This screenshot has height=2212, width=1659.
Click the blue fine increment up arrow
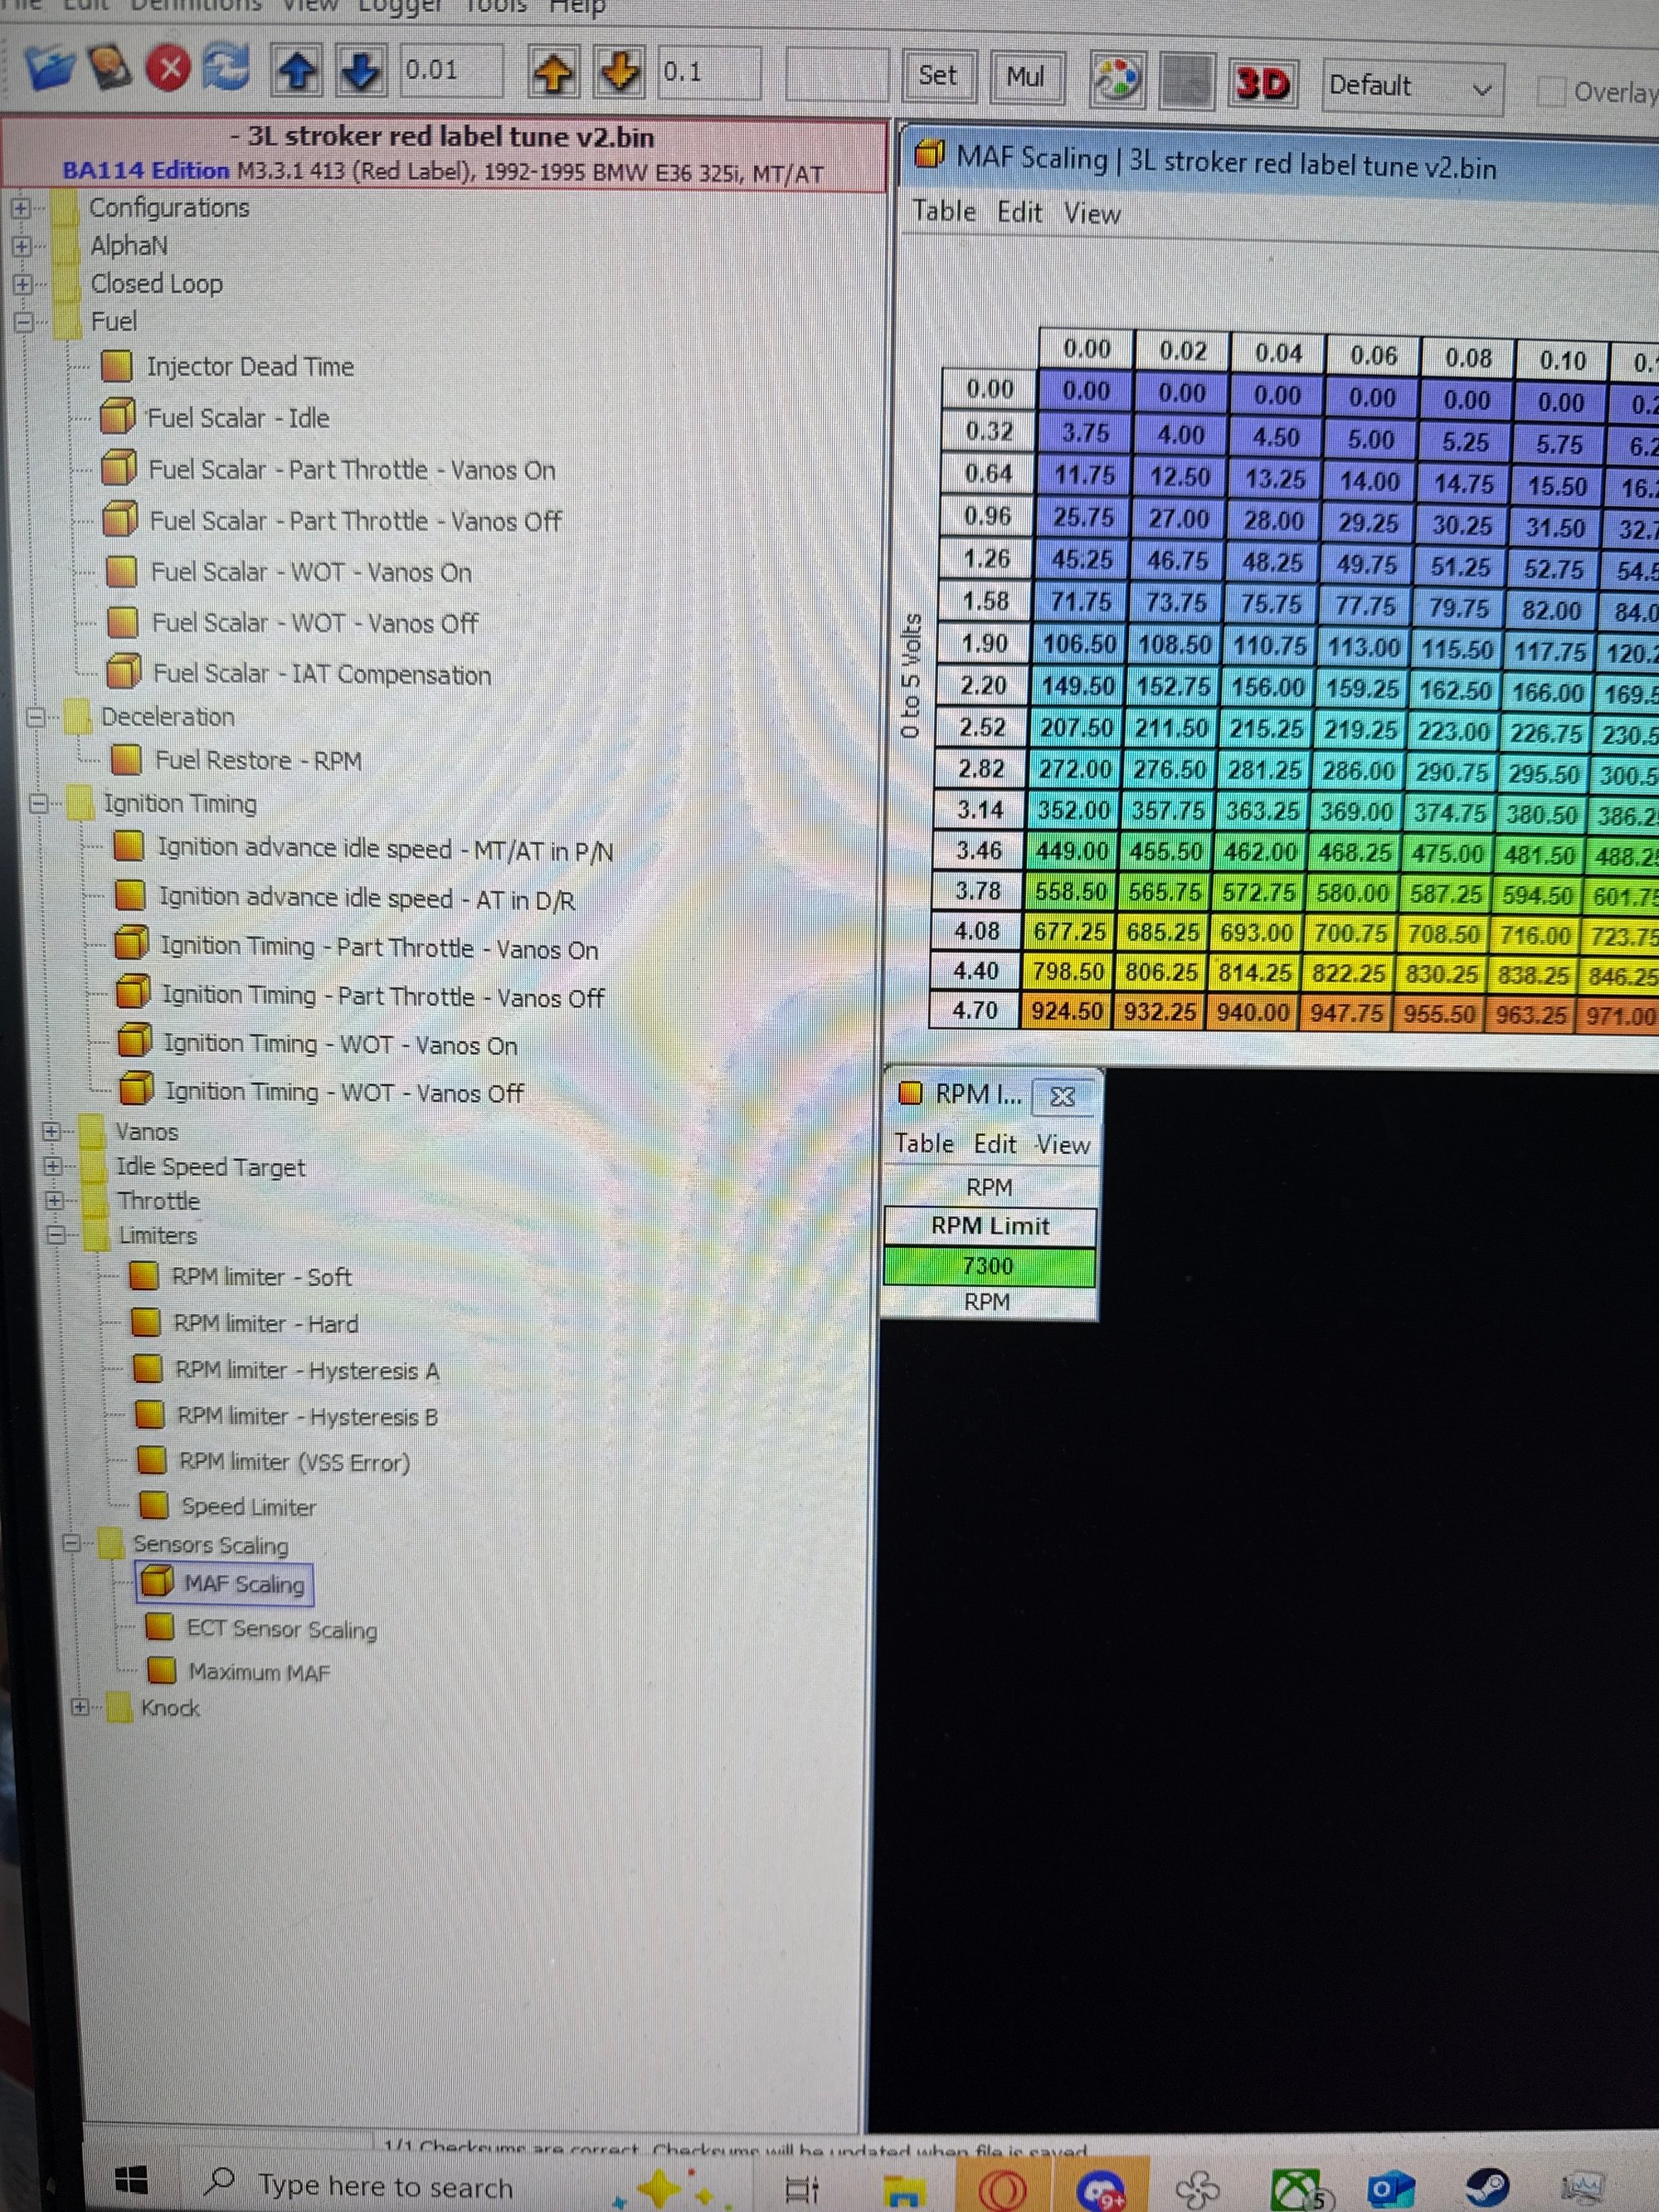coord(297,71)
